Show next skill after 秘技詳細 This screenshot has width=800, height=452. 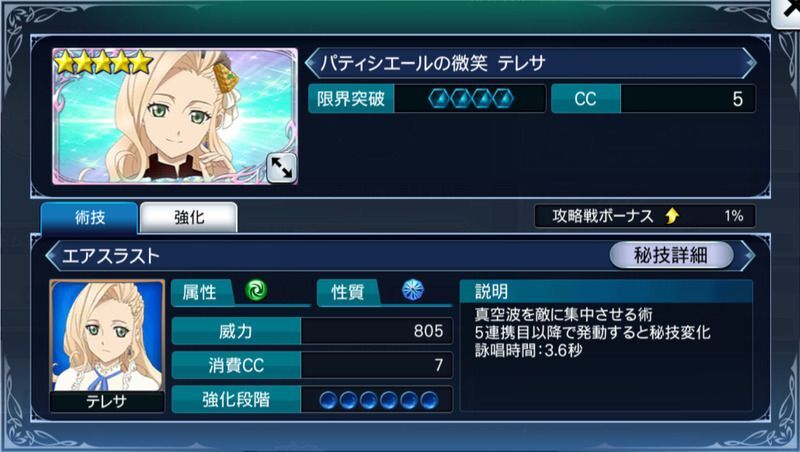click(747, 255)
